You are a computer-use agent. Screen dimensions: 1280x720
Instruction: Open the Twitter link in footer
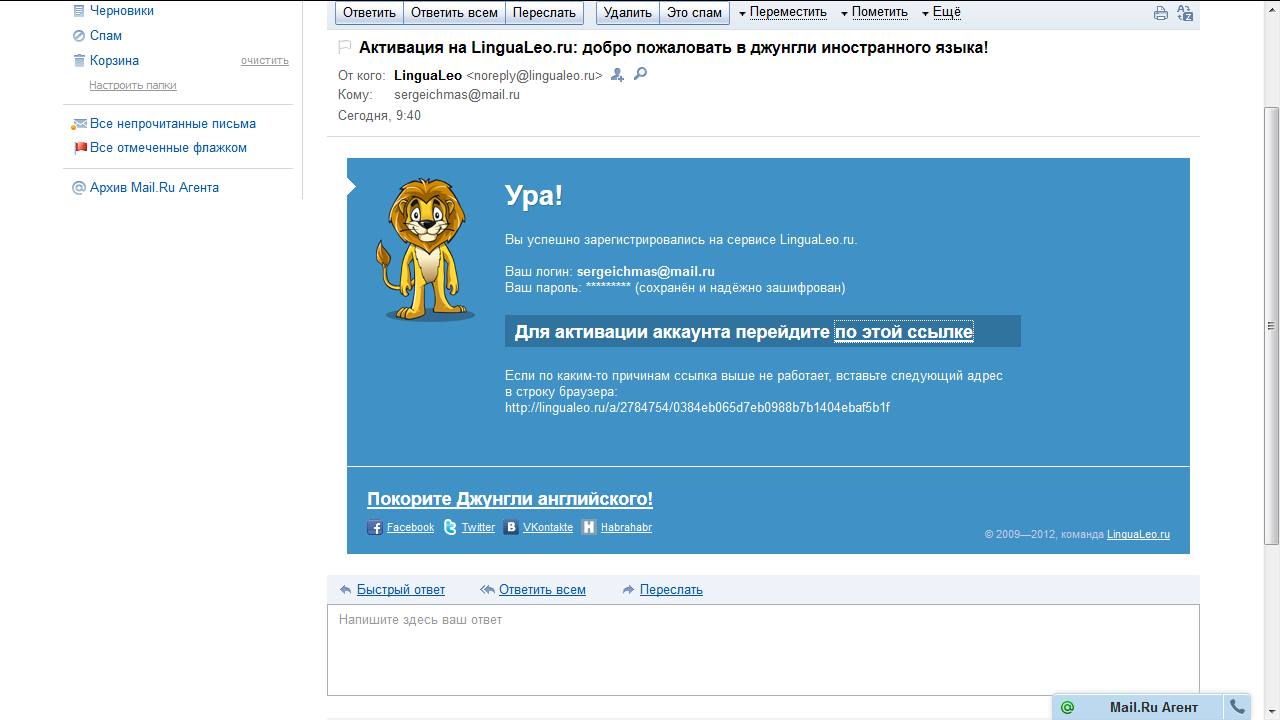[478, 527]
